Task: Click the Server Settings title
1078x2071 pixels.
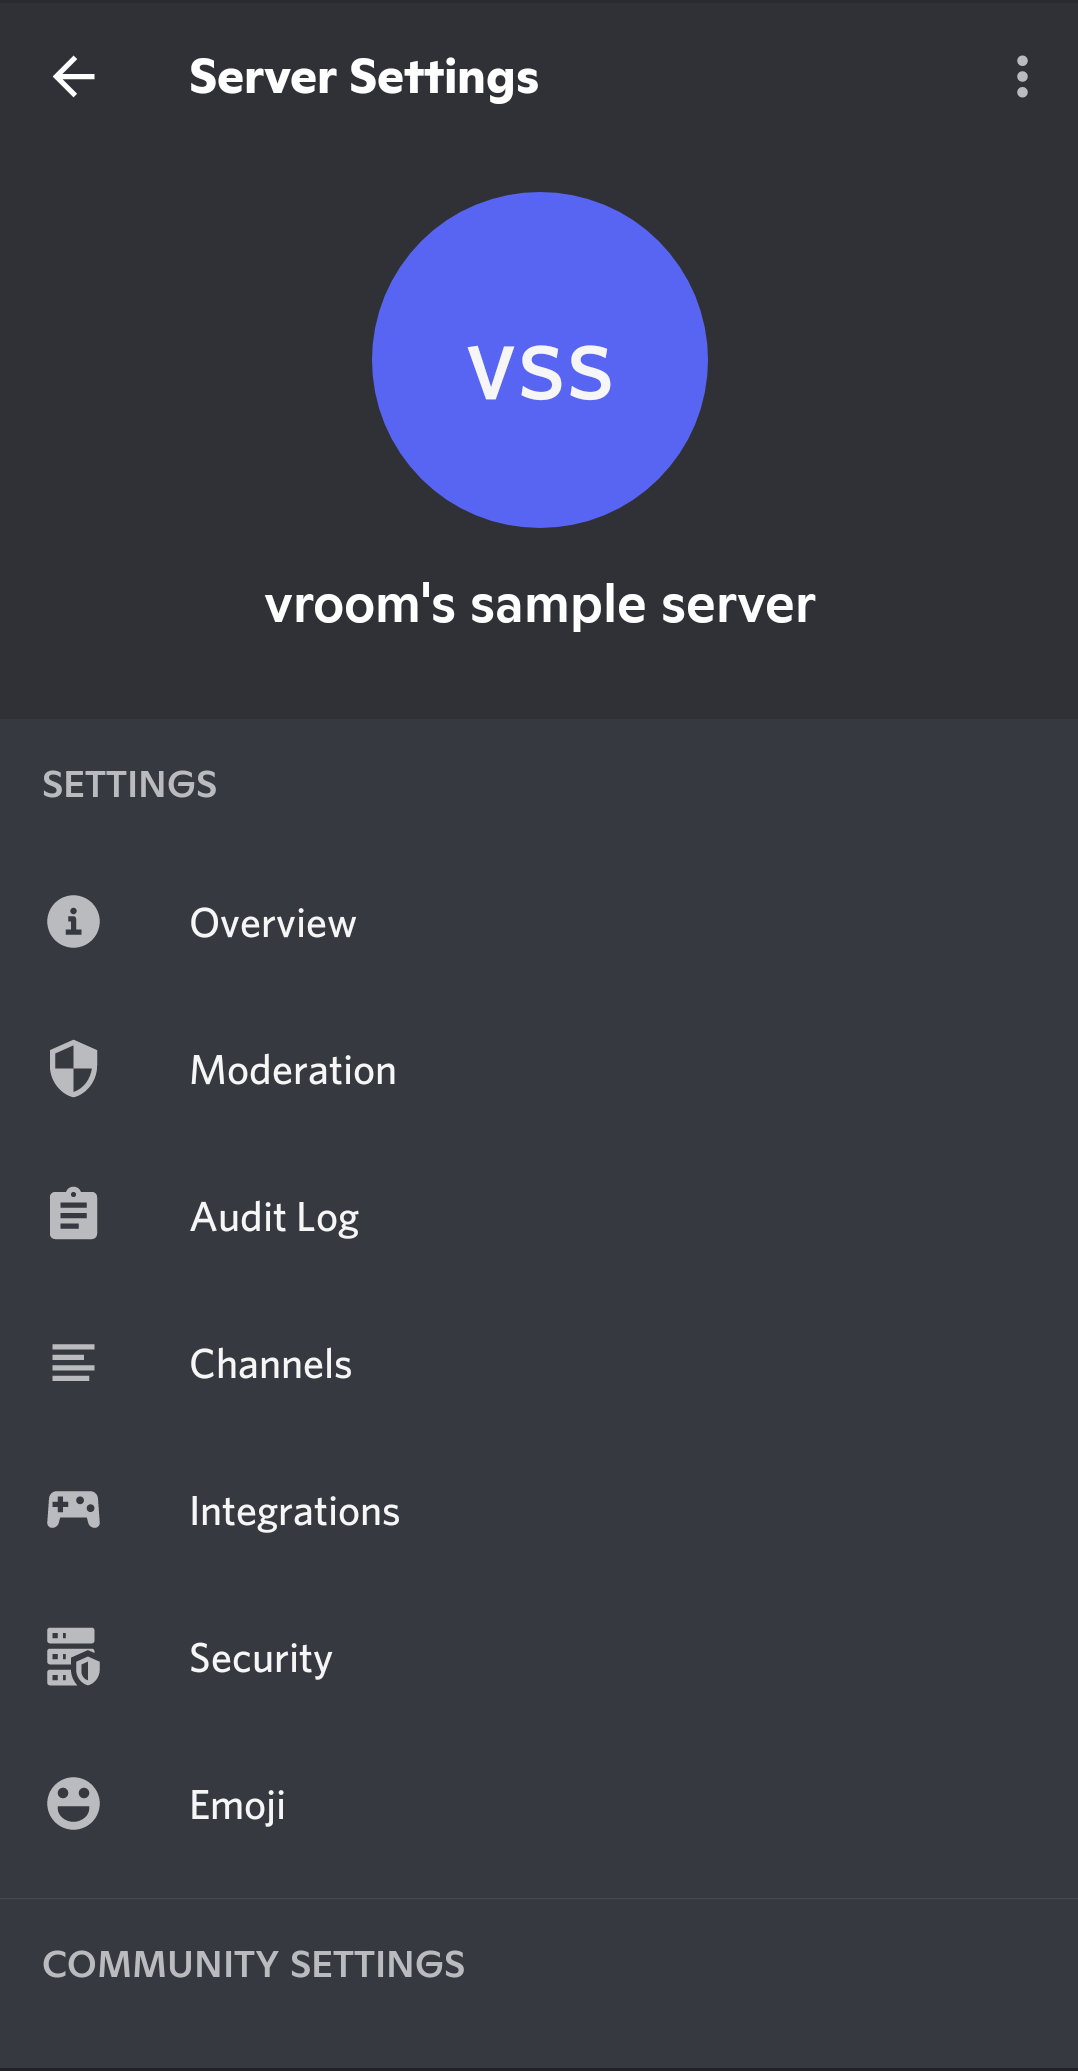Action: coord(364,78)
